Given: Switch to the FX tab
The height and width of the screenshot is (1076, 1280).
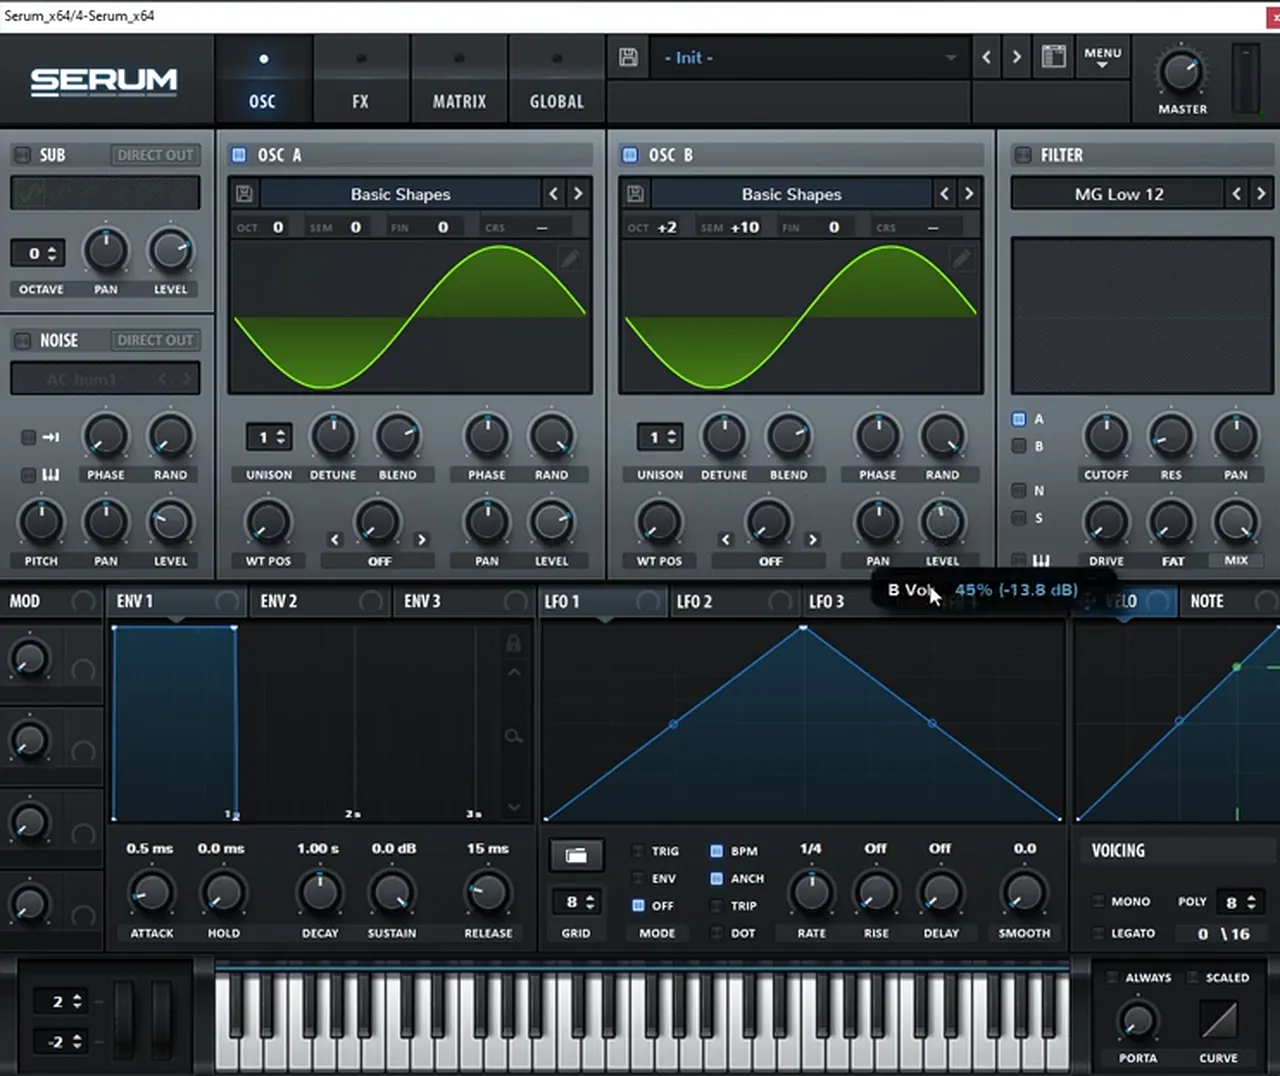Looking at the screenshot, I should click(x=360, y=80).
